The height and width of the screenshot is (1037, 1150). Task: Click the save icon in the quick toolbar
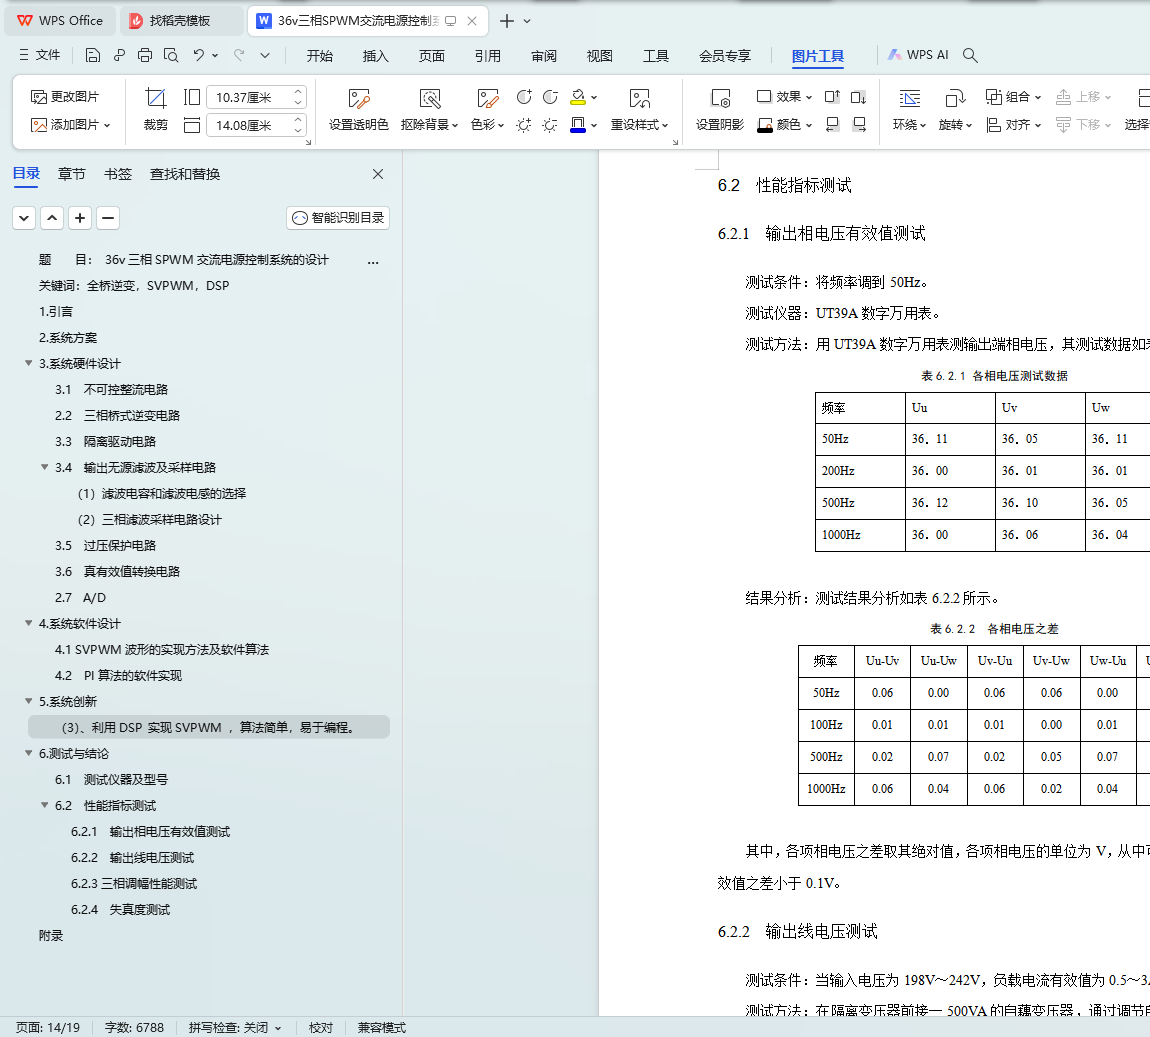click(x=92, y=55)
